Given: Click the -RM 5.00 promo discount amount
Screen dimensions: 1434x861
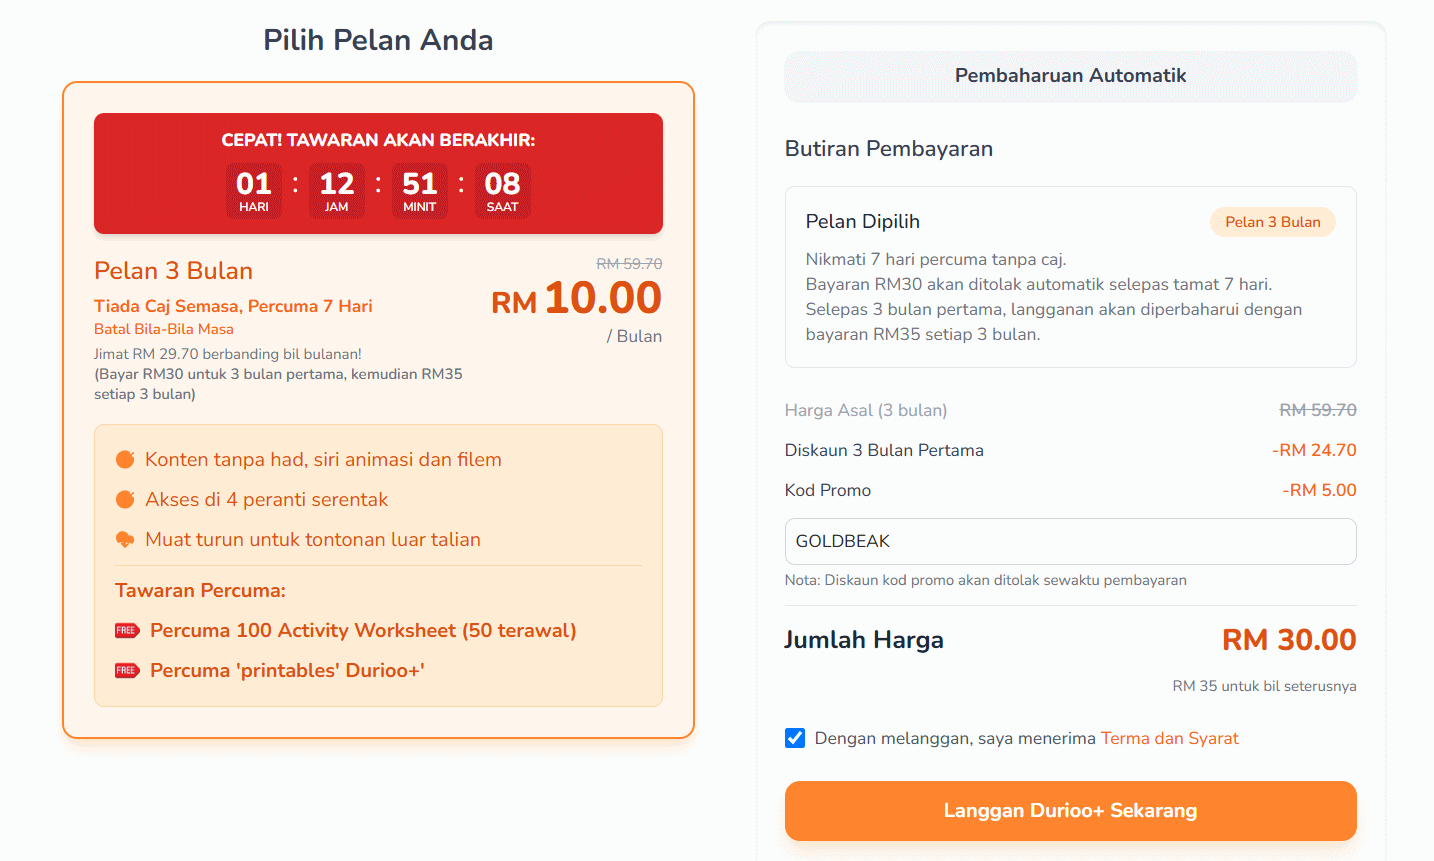Looking at the screenshot, I should click(x=1319, y=490).
